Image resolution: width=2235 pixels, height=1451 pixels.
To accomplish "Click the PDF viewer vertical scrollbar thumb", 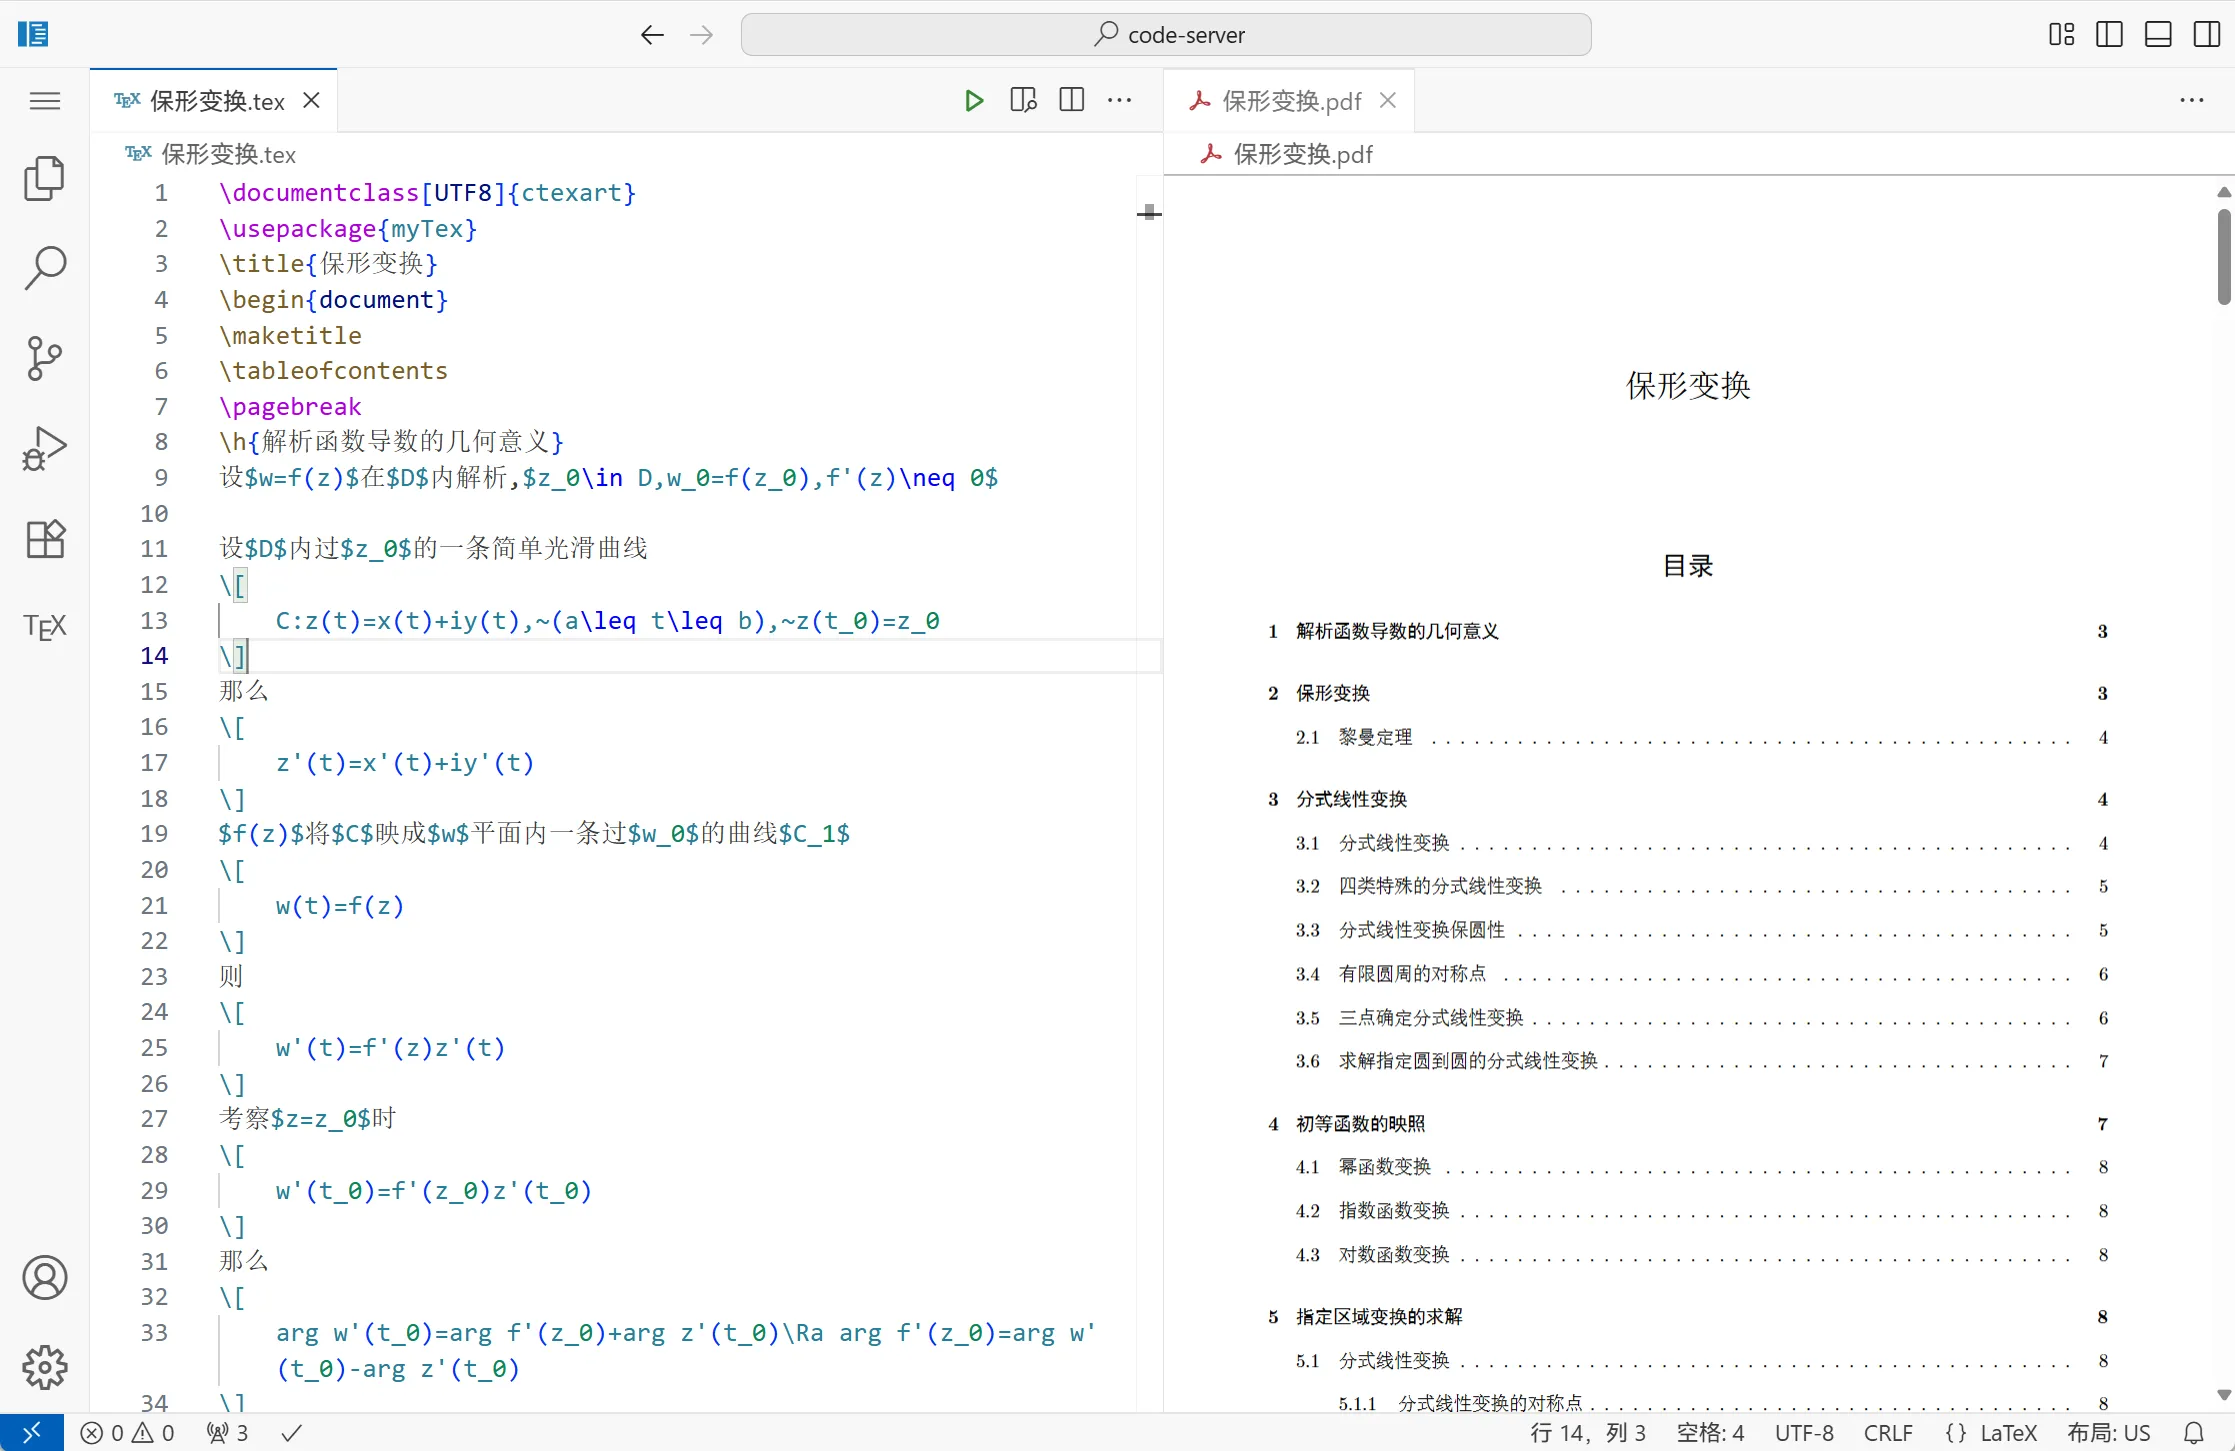I will point(2223,257).
